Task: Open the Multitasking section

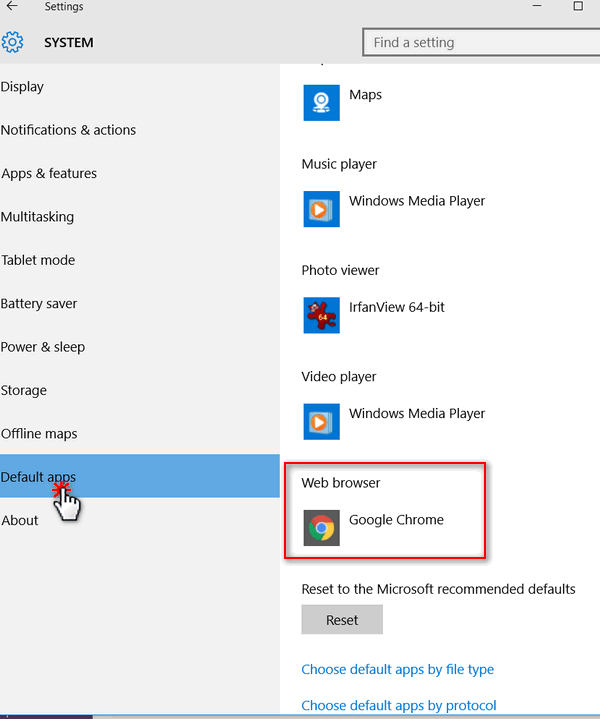Action: tap(37, 217)
